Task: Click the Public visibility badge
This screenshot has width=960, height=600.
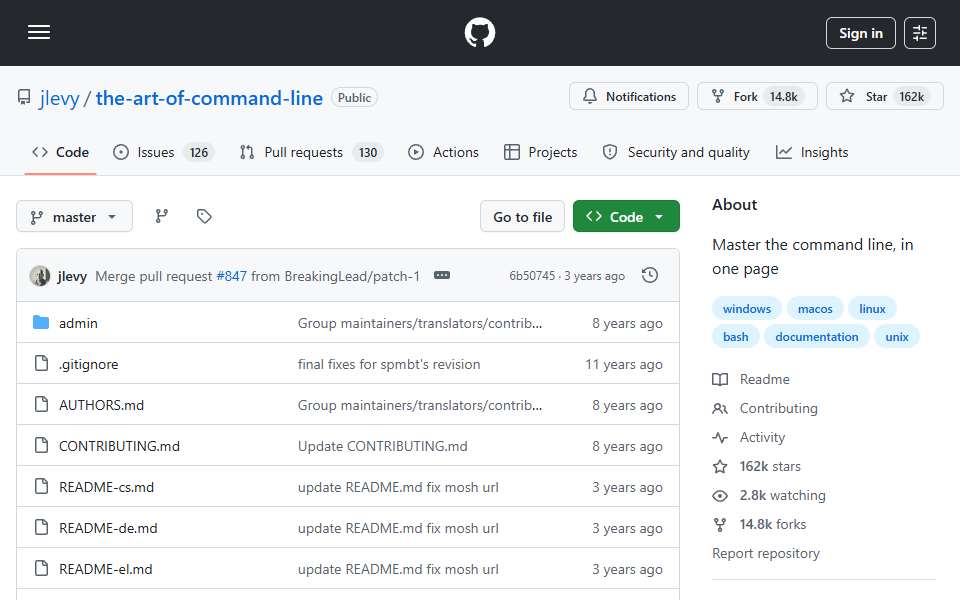Action: pos(354,97)
